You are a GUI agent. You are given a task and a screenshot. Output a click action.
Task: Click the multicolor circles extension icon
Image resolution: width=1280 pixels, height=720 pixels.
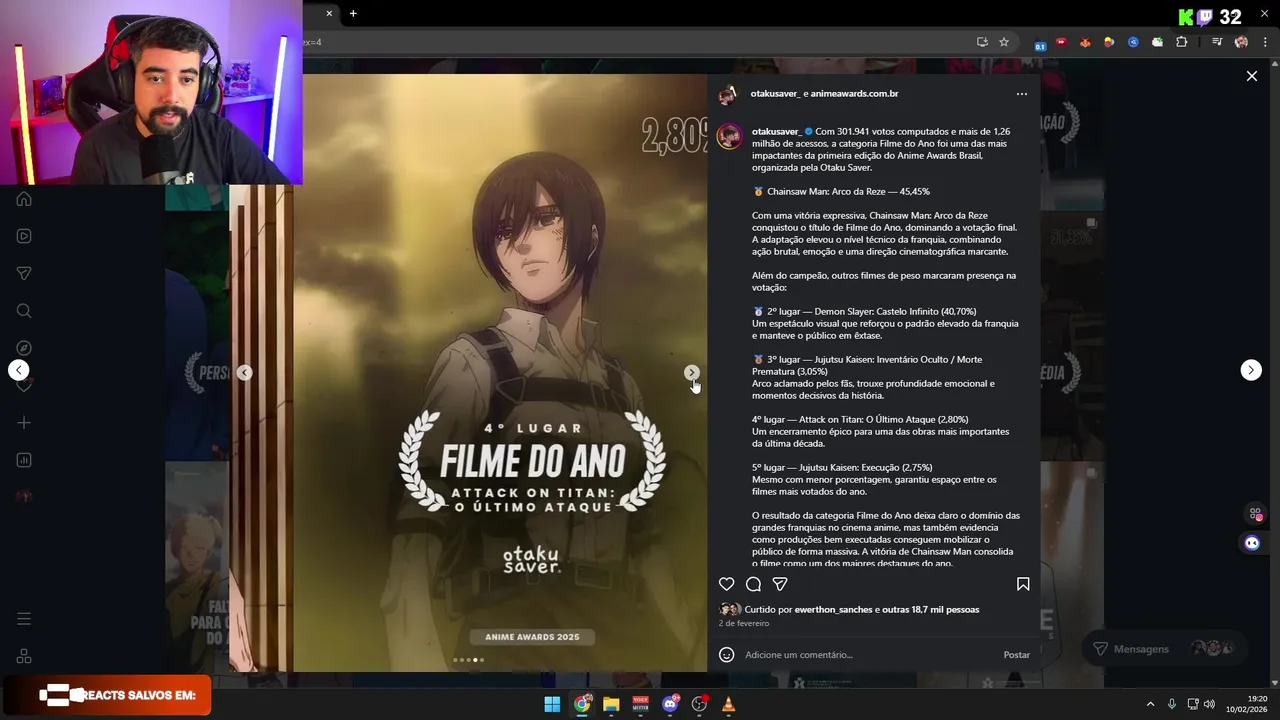pos(1109,42)
